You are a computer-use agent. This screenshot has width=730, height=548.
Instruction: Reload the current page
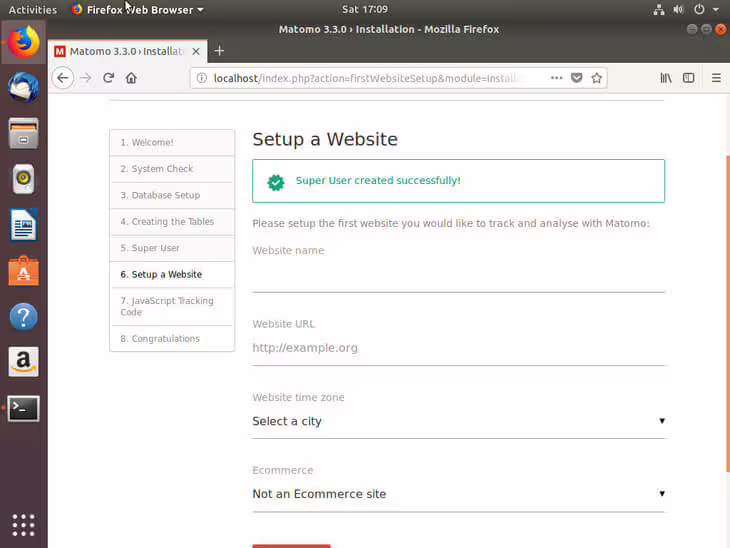click(108, 78)
